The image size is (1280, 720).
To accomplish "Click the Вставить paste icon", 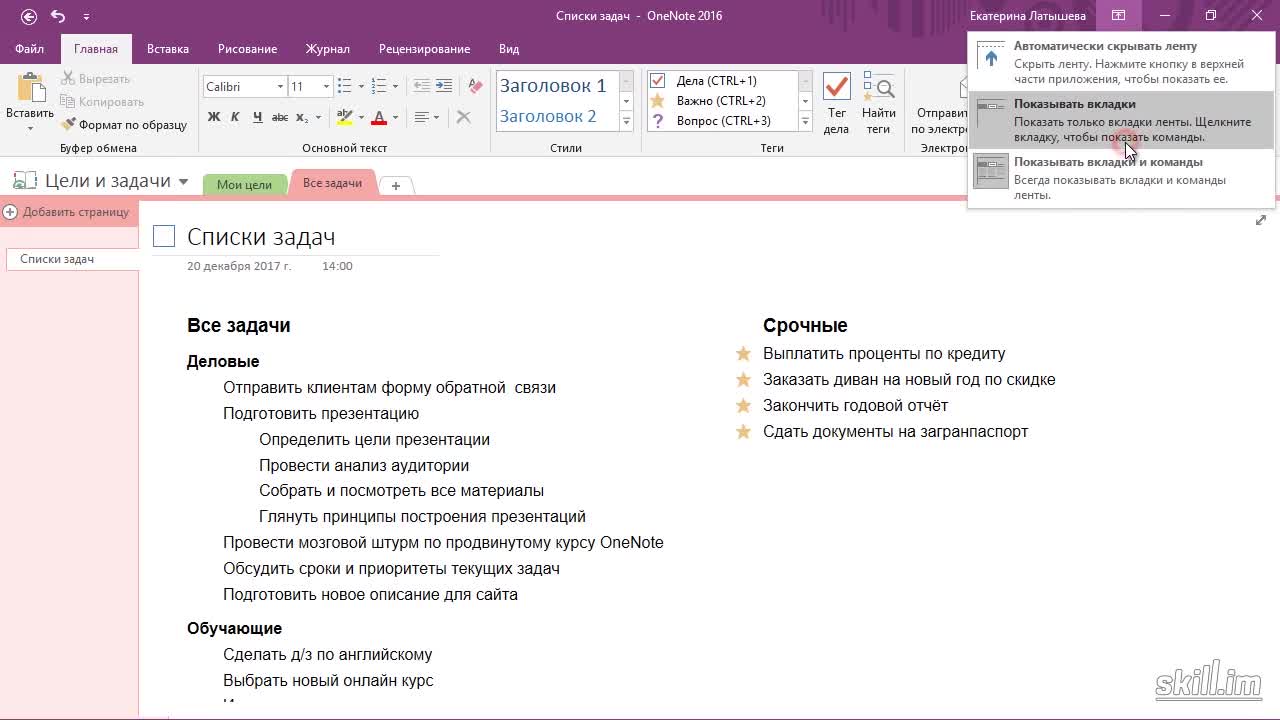I will click(x=30, y=87).
